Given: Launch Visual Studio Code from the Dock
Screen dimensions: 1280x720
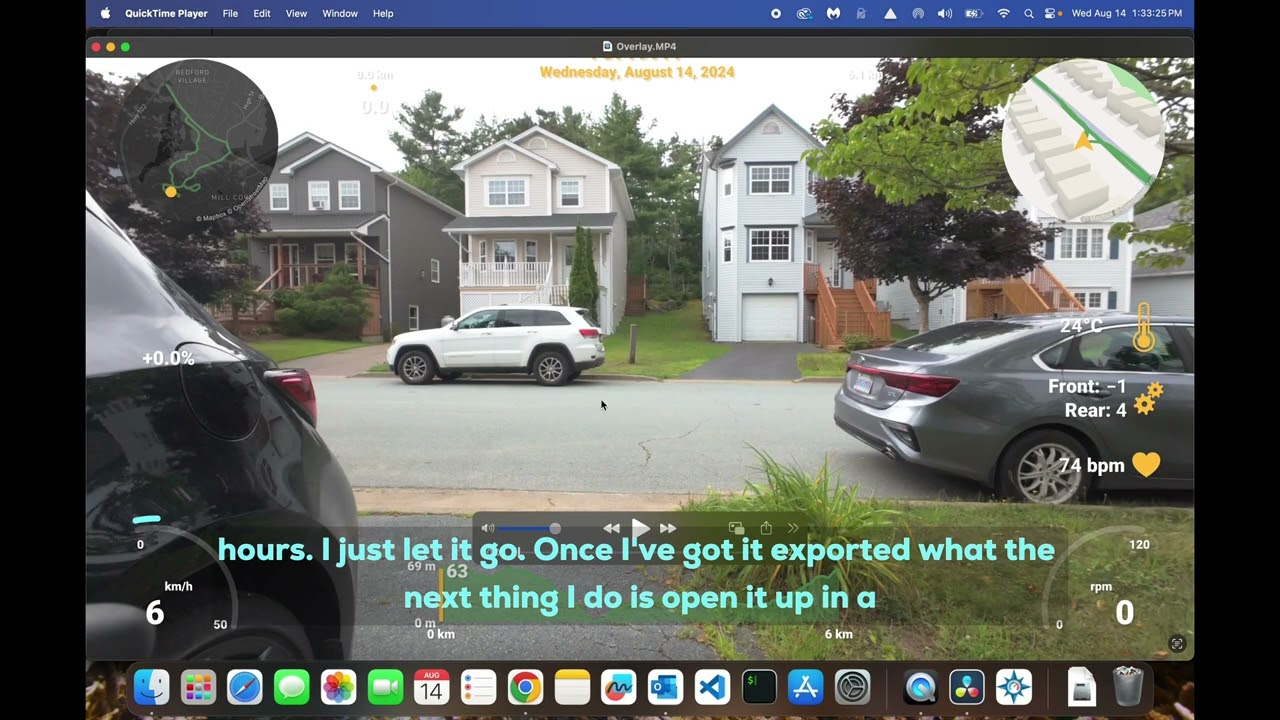Looking at the screenshot, I should [x=712, y=687].
